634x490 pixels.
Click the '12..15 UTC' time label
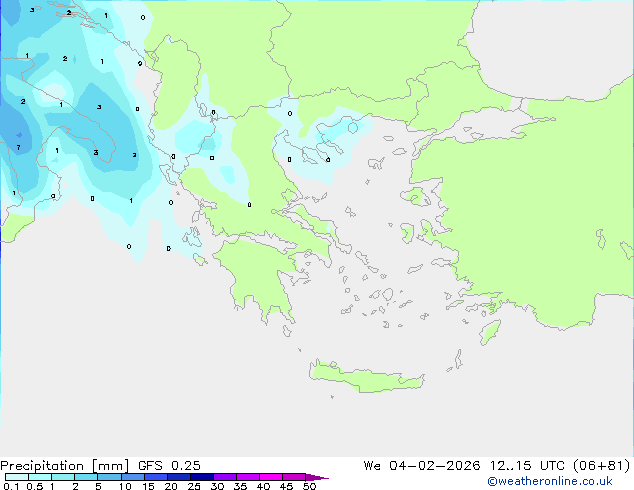tap(527, 466)
